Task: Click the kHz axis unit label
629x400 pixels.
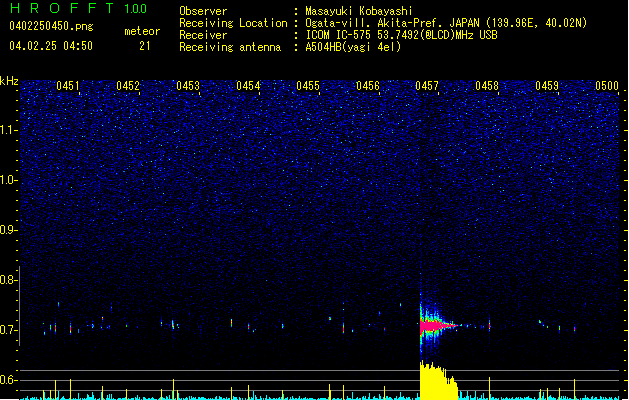Action: 9,81
